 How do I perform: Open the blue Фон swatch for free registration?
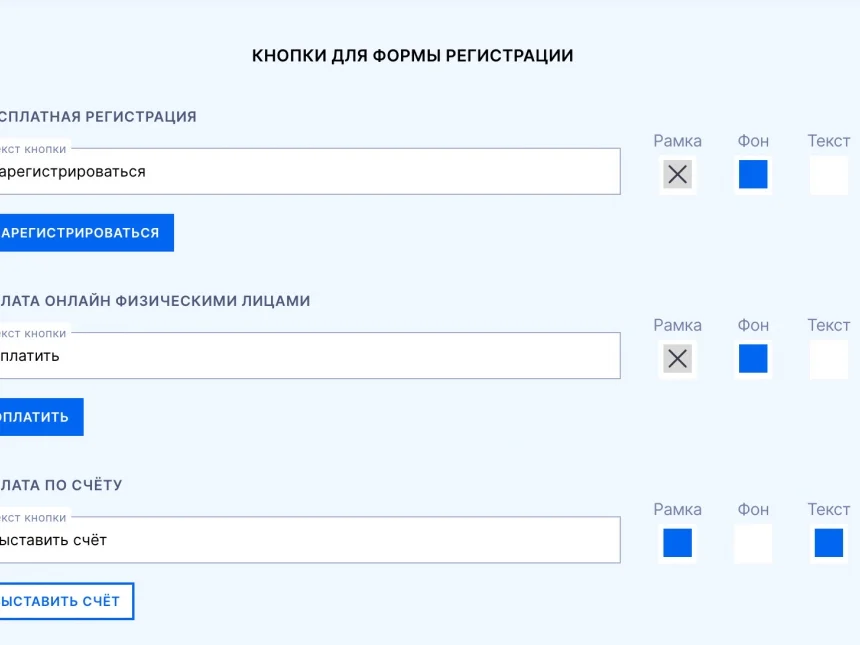(x=753, y=175)
